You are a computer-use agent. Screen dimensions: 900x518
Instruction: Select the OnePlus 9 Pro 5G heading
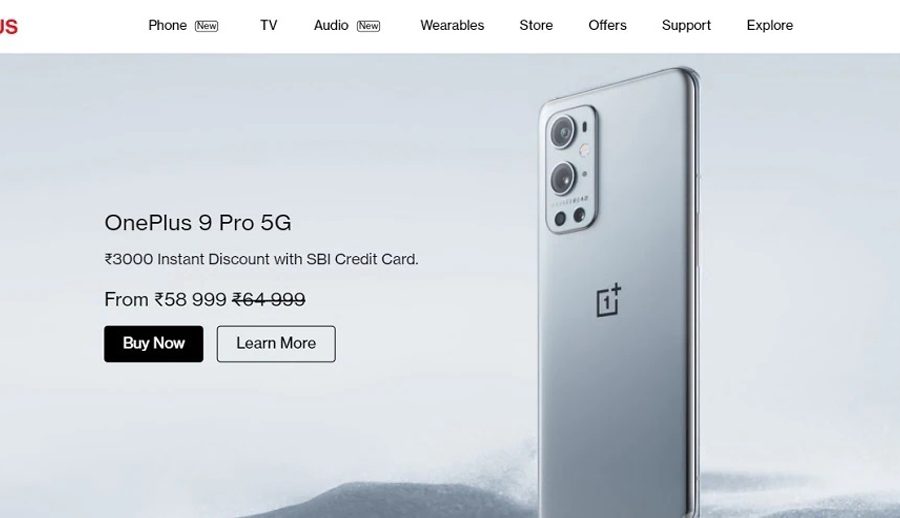pos(198,223)
